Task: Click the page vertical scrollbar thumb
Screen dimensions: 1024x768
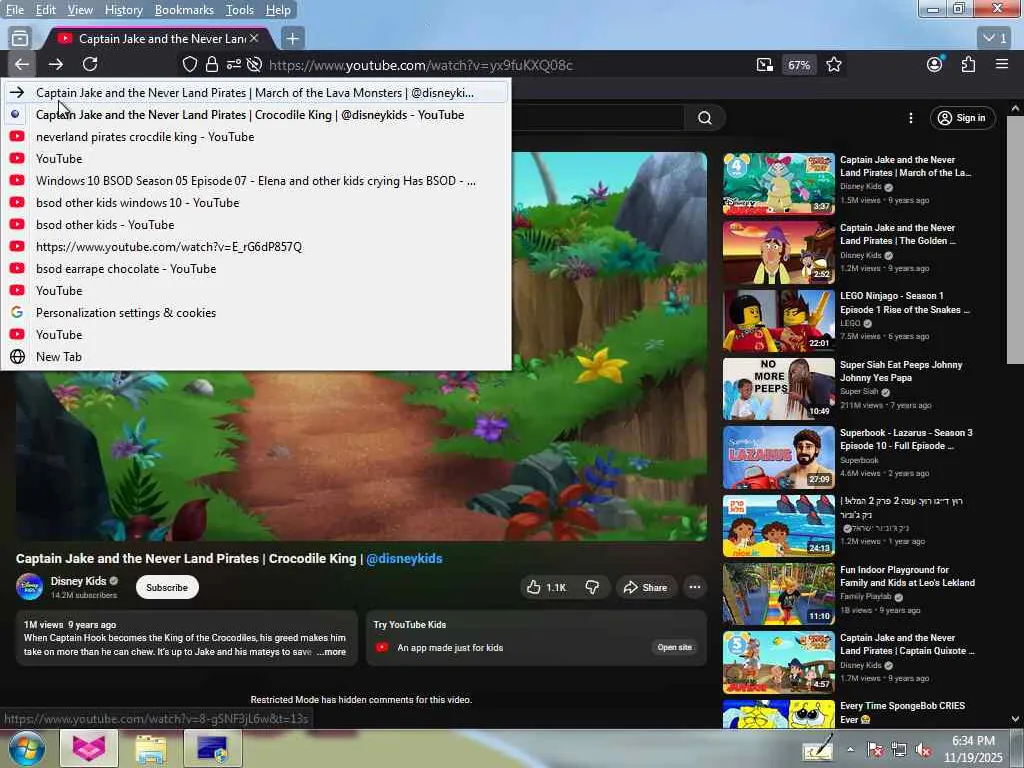Action: [1015, 240]
